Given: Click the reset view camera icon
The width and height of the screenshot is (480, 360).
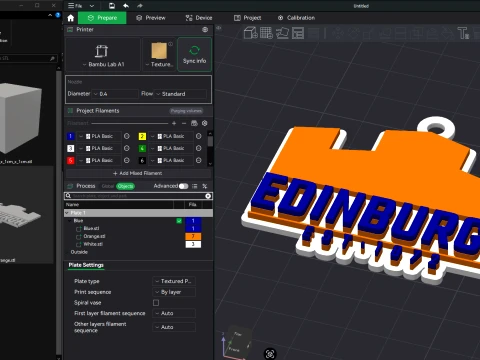Looking at the screenshot, I should 270,354.
